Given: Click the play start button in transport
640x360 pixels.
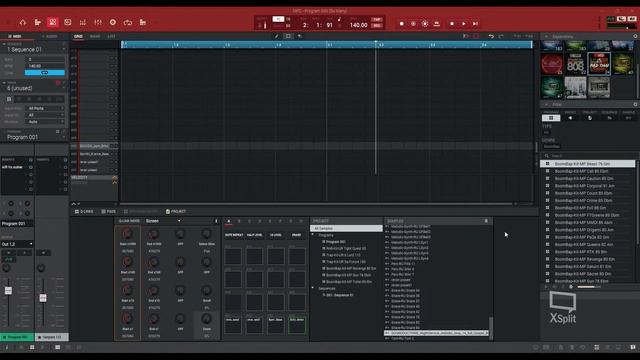Looking at the screenshot, I should point(476,24).
